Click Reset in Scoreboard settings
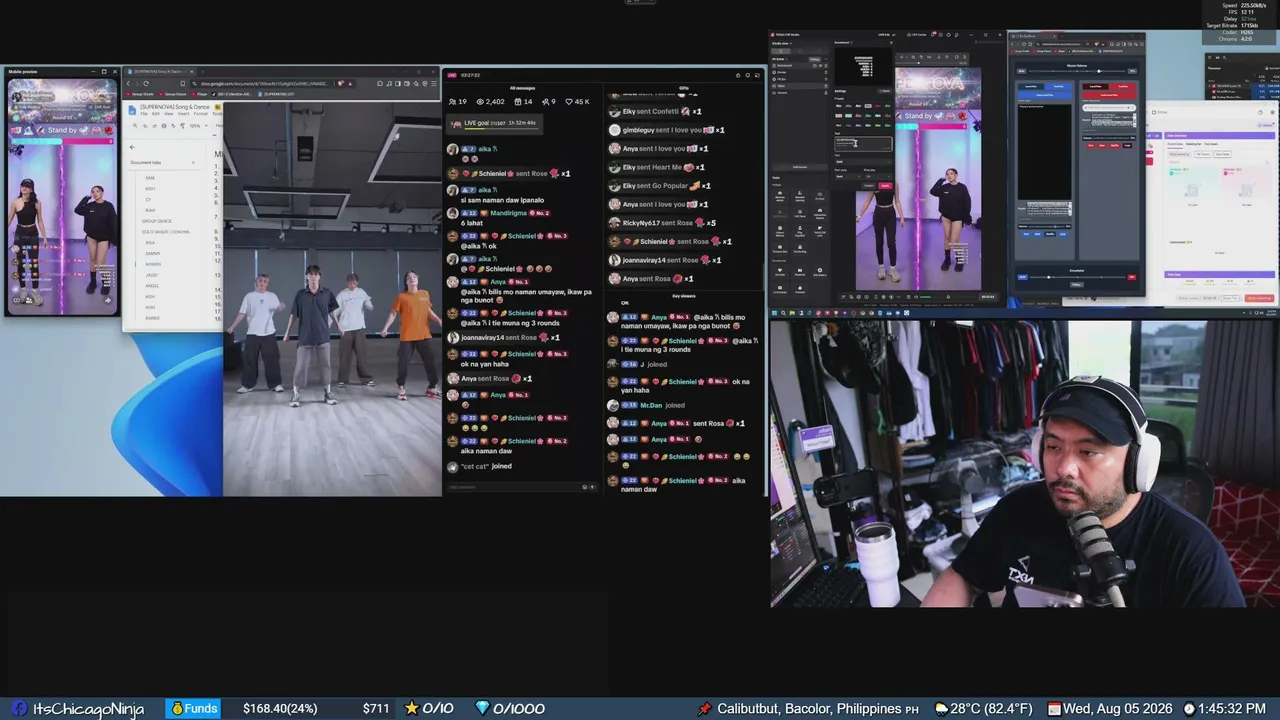Image resolution: width=1280 pixels, height=720 pixels. tap(885, 91)
